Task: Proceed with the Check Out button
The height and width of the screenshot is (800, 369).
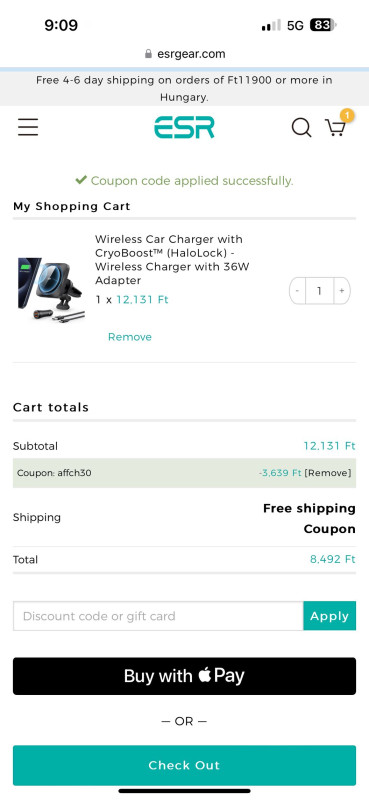Action: tap(184, 765)
